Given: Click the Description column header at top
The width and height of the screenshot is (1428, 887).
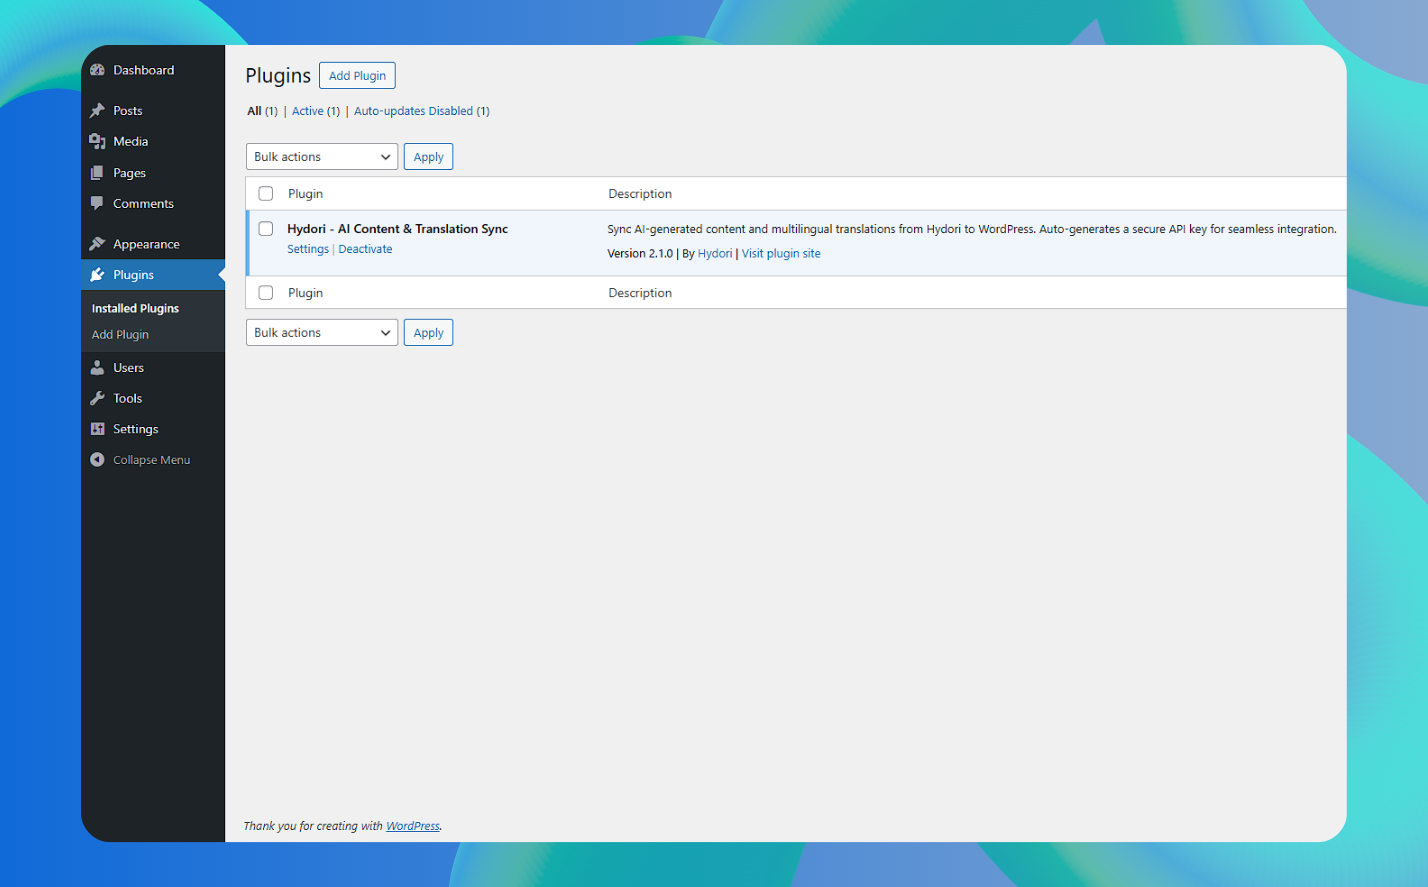Looking at the screenshot, I should coord(640,194).
